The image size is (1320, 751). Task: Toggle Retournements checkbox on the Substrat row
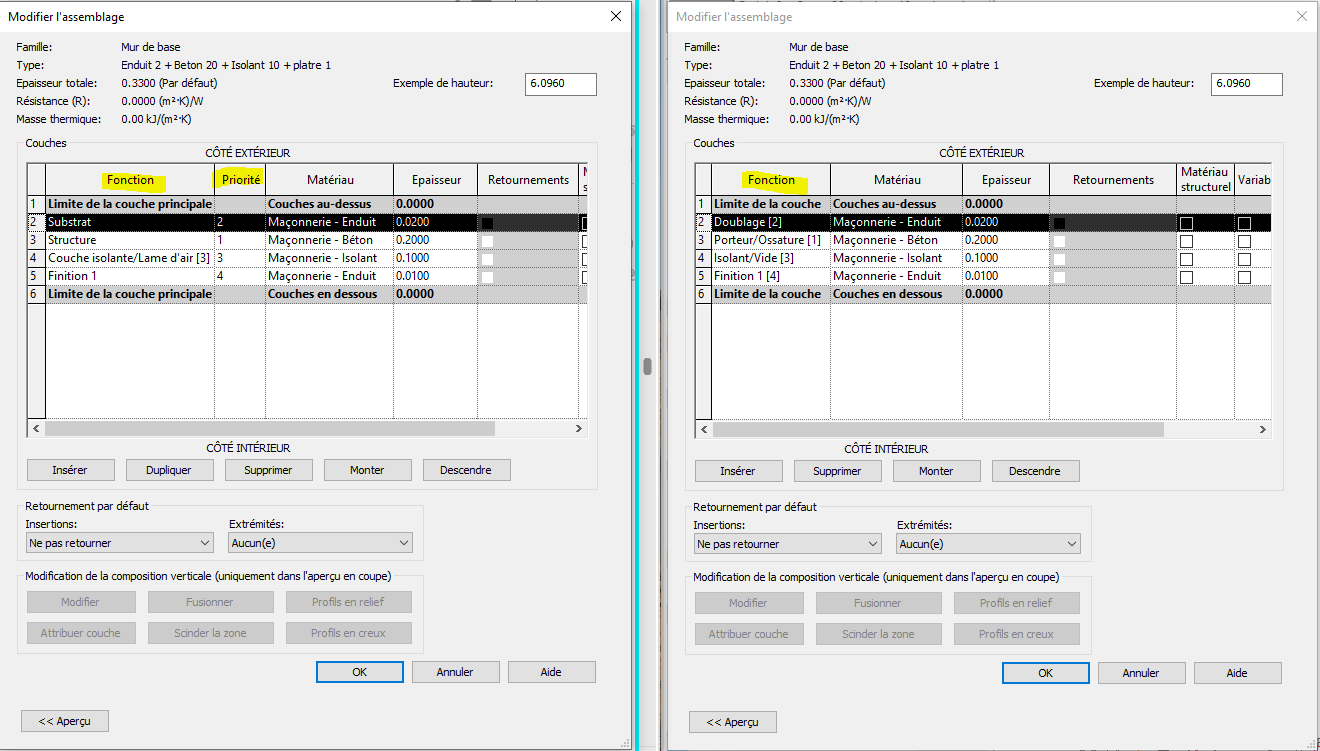pos(488,222)
